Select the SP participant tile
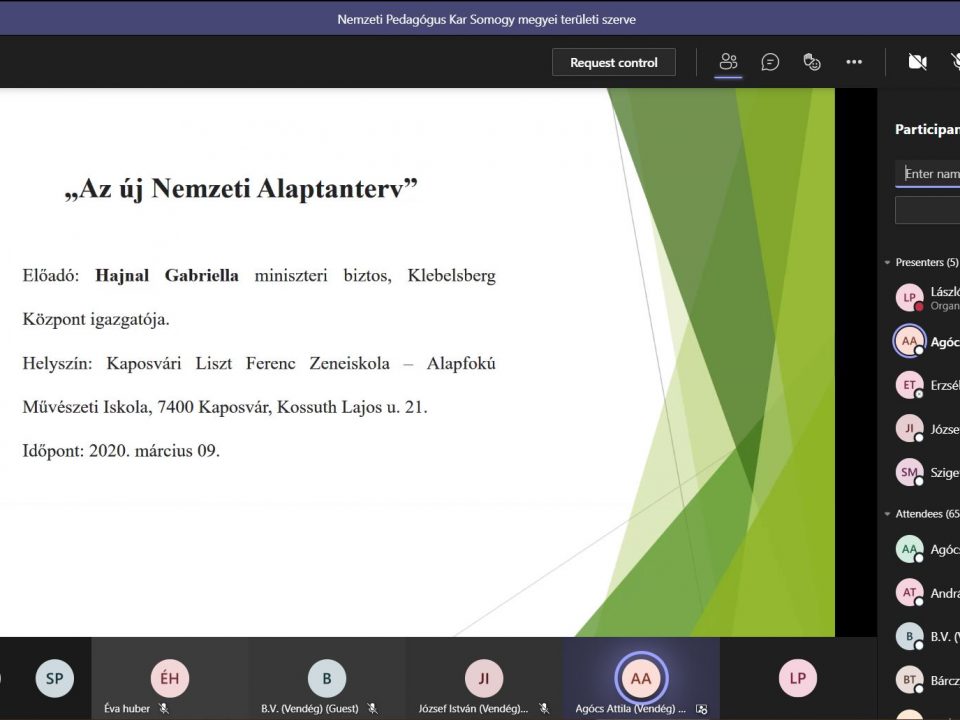The width and height of the screenshot is (960, 720). (x=54, y=679)
